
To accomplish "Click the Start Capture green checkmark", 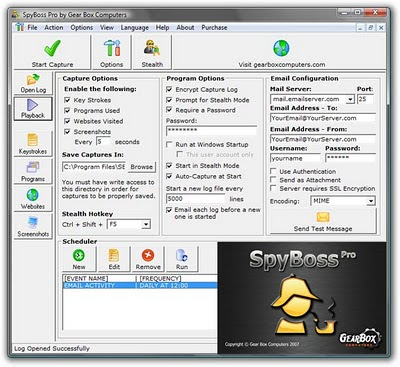I will pyautogui.click(x=52, y=48).
